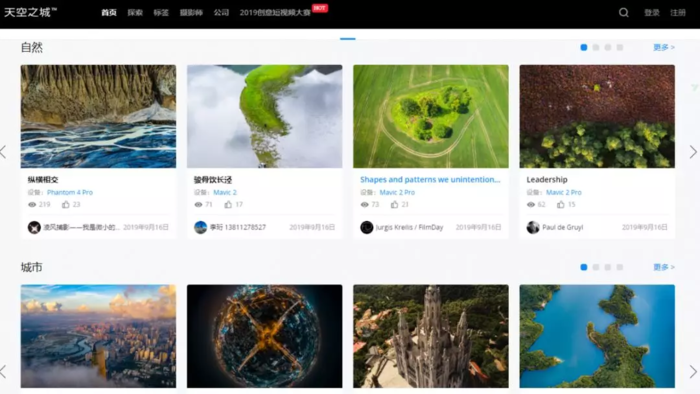Open the 公司 menu item

click(x=221, y=12)
